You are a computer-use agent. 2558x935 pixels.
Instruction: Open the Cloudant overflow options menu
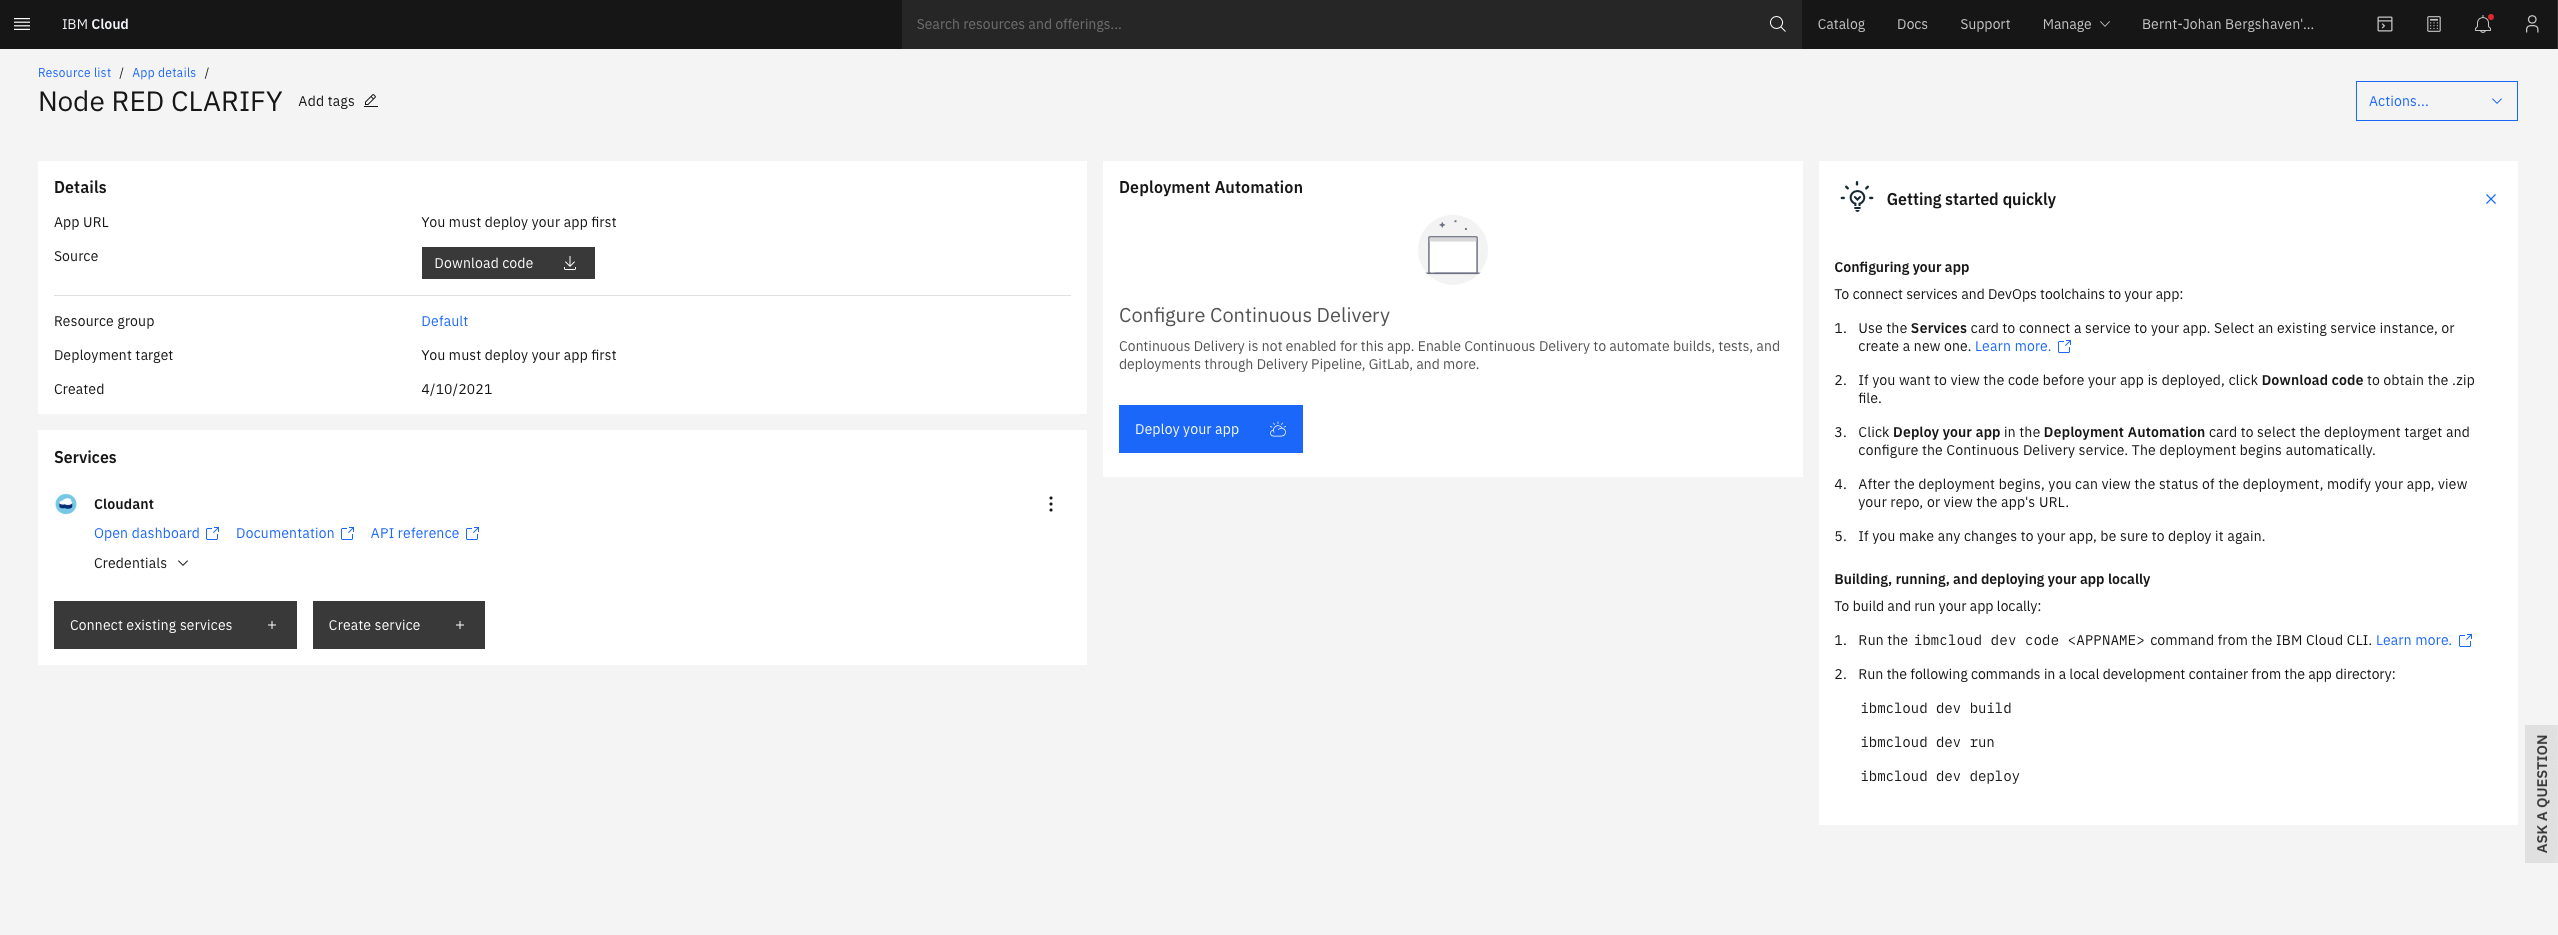pos(1050,504)
